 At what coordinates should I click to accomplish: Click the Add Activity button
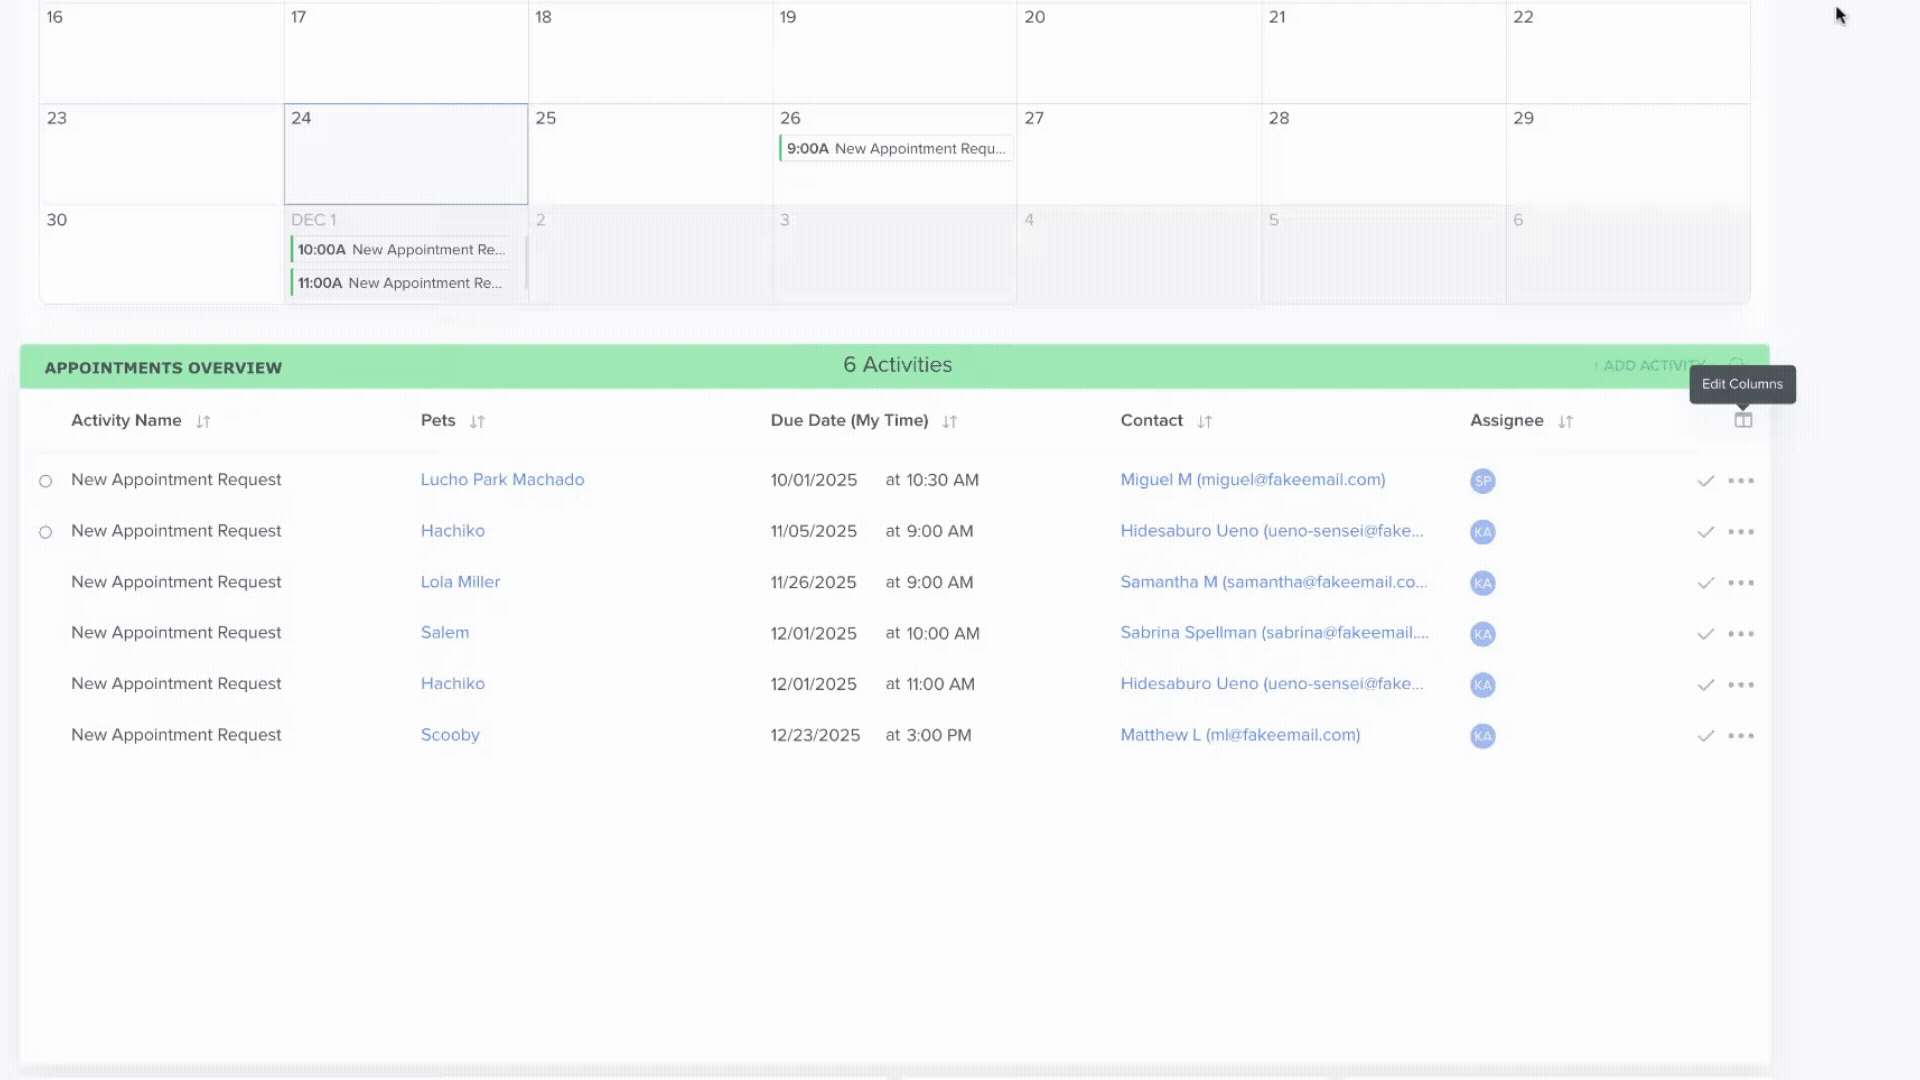pos(1650,366)
